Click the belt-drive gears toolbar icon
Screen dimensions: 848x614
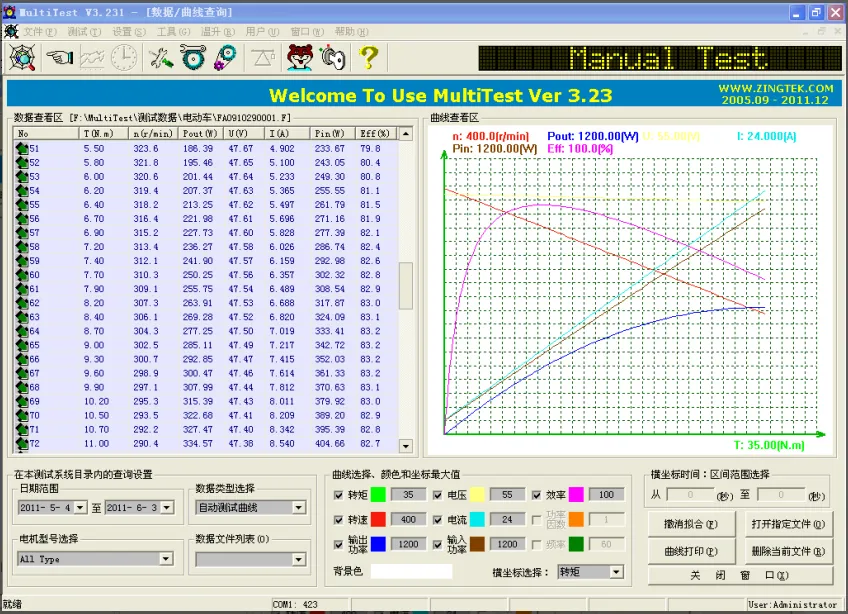[x=225, y=57]
